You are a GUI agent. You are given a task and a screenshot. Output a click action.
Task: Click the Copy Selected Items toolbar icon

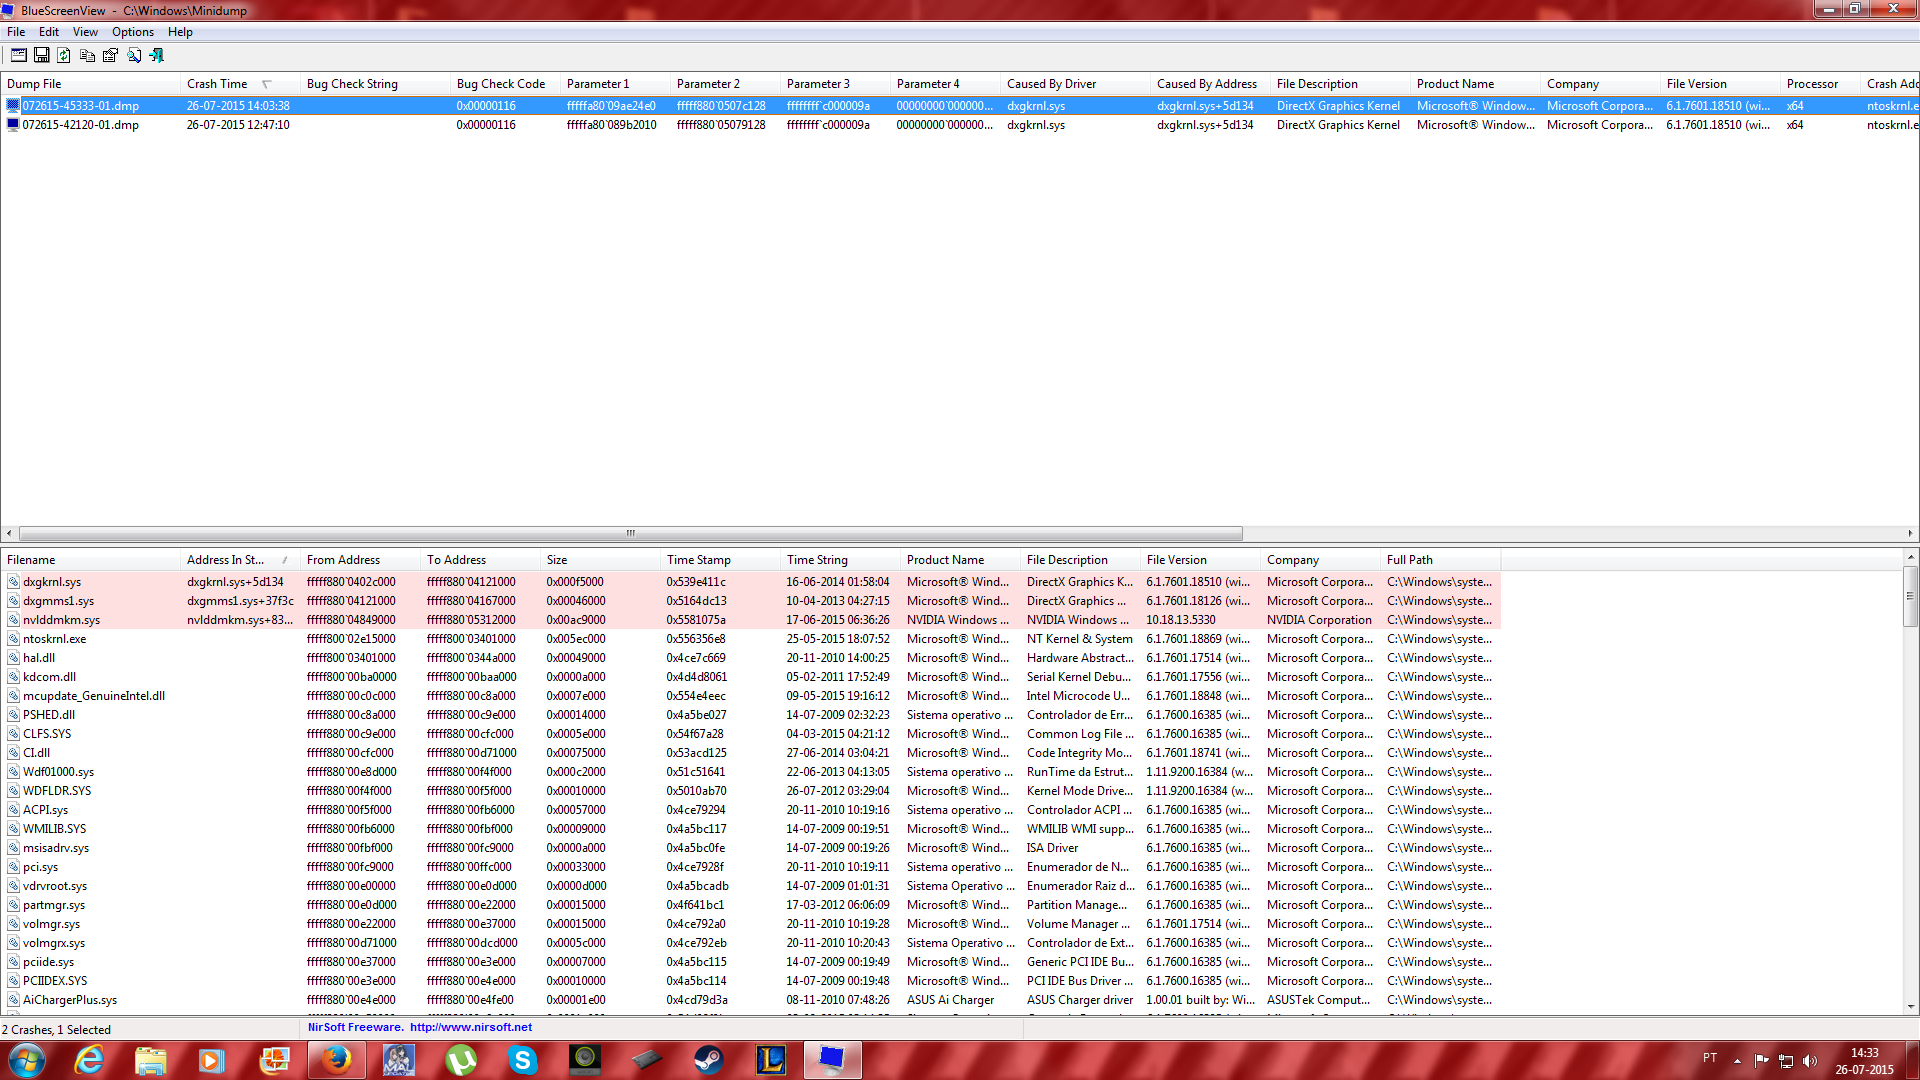pos(87,55)
